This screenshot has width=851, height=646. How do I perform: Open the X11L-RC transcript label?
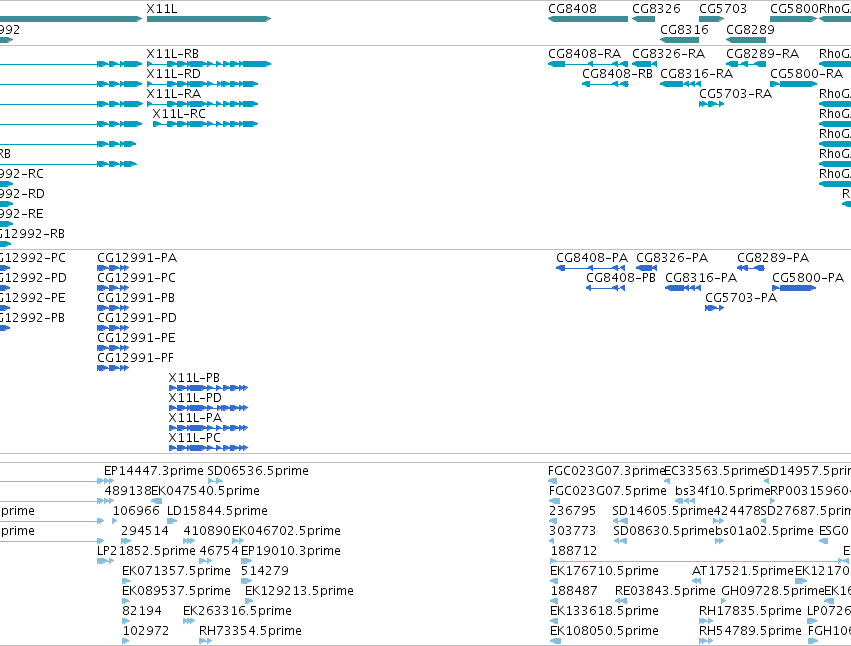[179, 114]
